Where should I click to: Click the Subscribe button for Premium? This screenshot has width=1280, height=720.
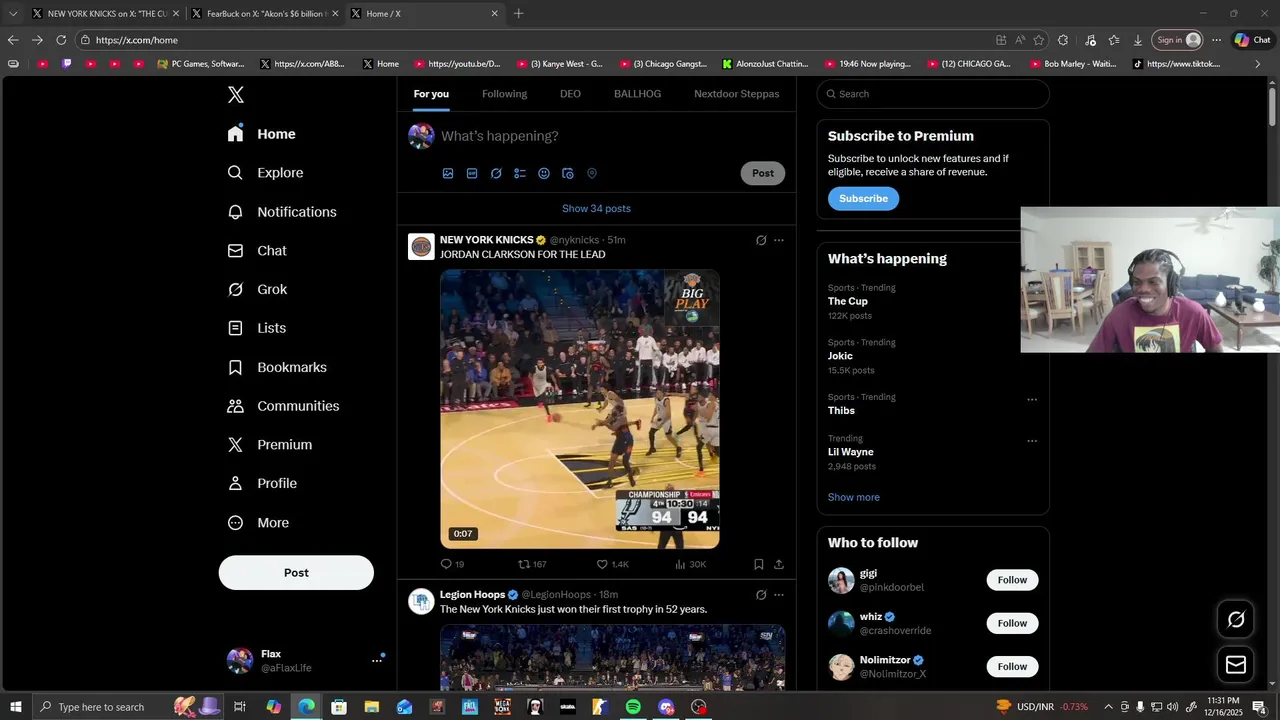click(863, 198)
